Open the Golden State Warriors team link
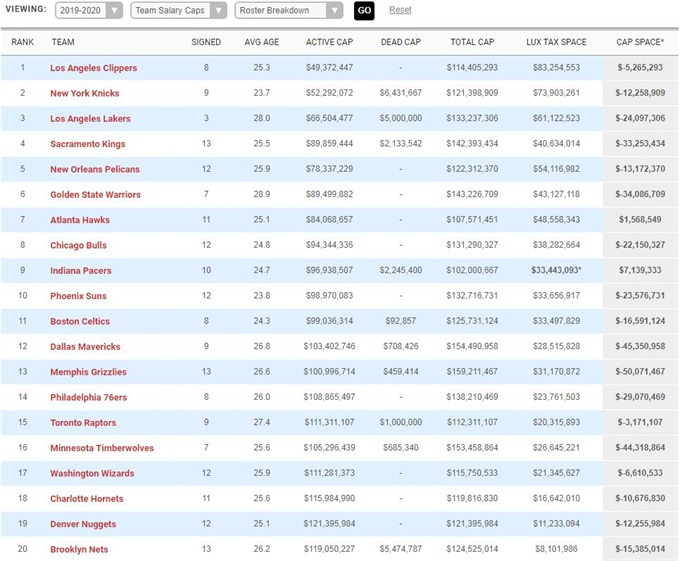The image size is (680, 561). pyautogui.click(x=95, y=195)
